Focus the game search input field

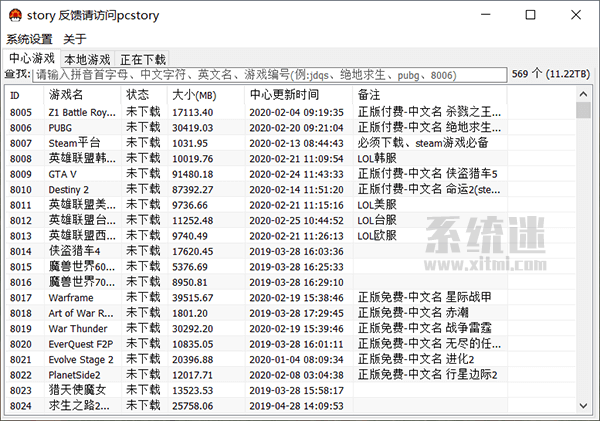pyautogui.click(x=270, y=75)
